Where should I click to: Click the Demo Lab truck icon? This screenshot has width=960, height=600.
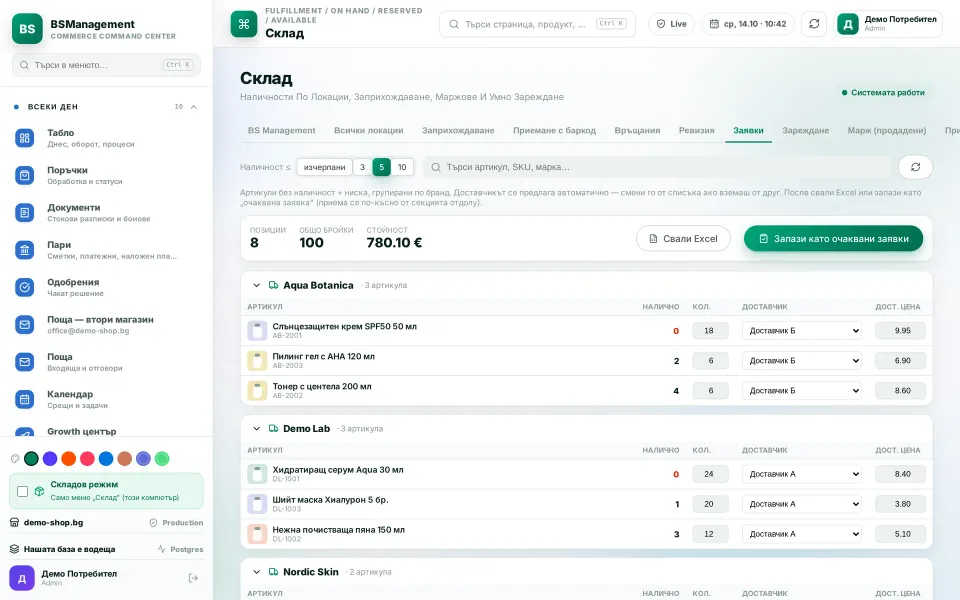273,429
